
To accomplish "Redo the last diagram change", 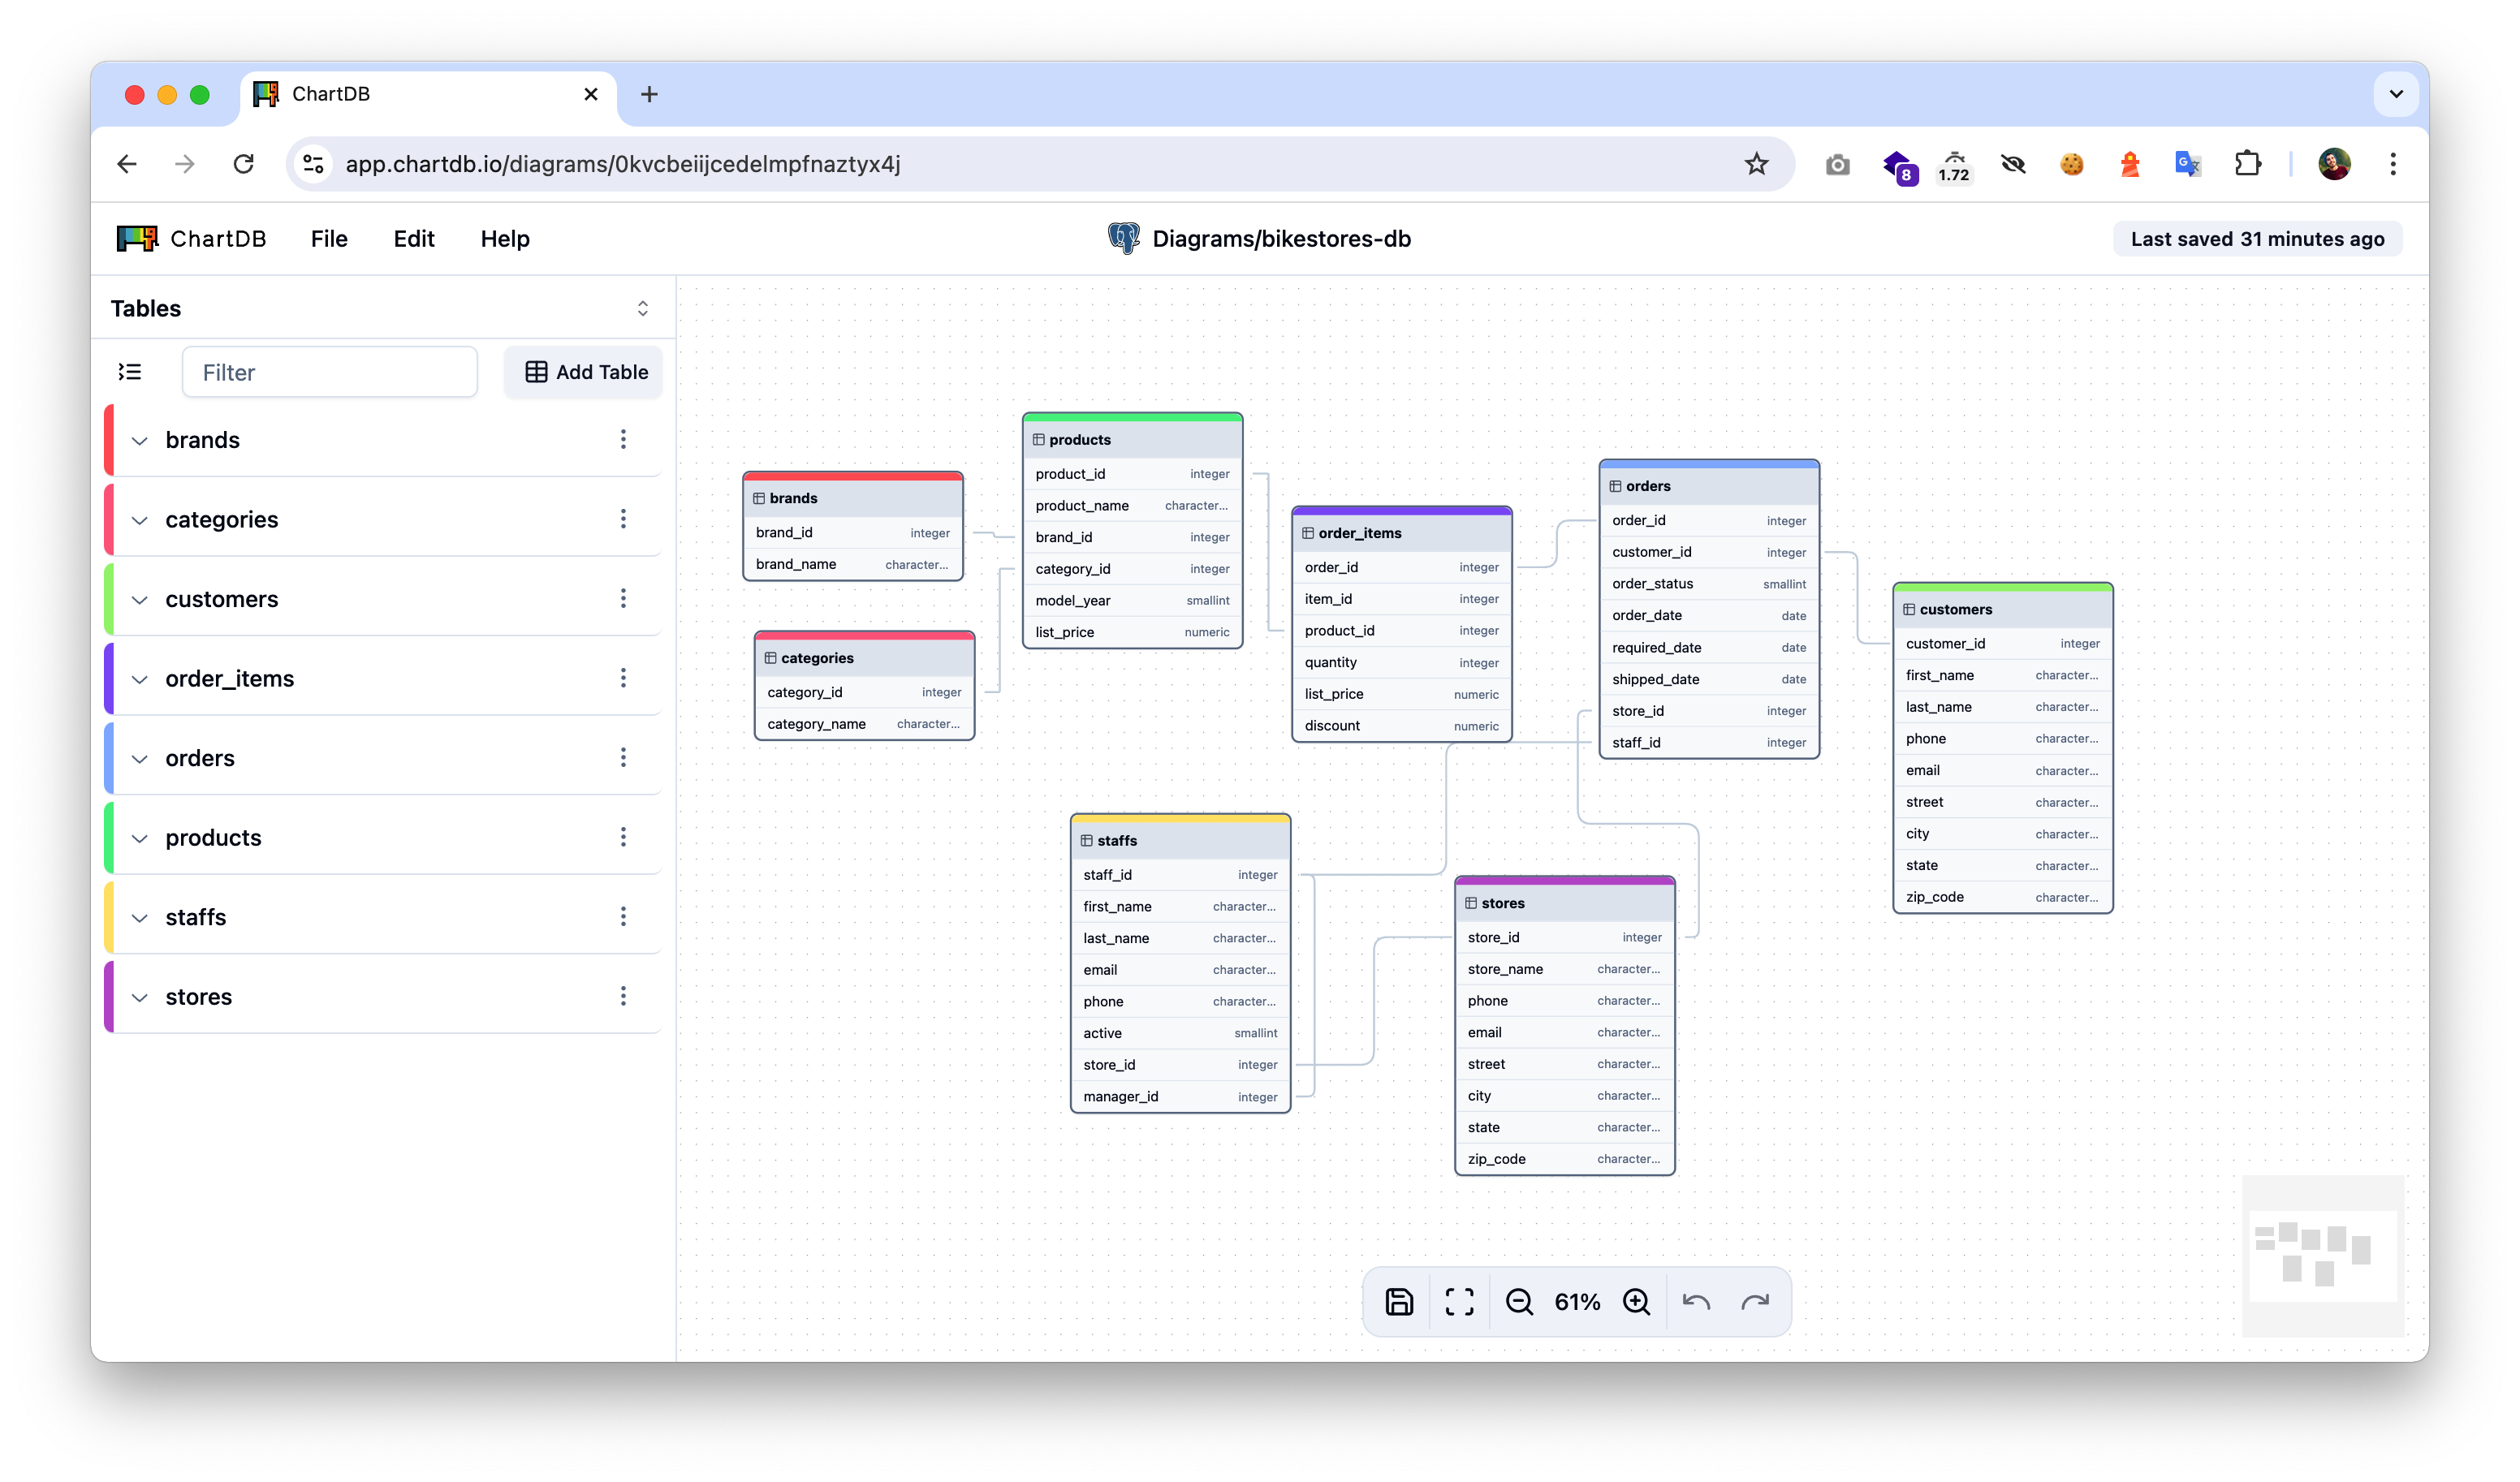I will (1755, 1301).
